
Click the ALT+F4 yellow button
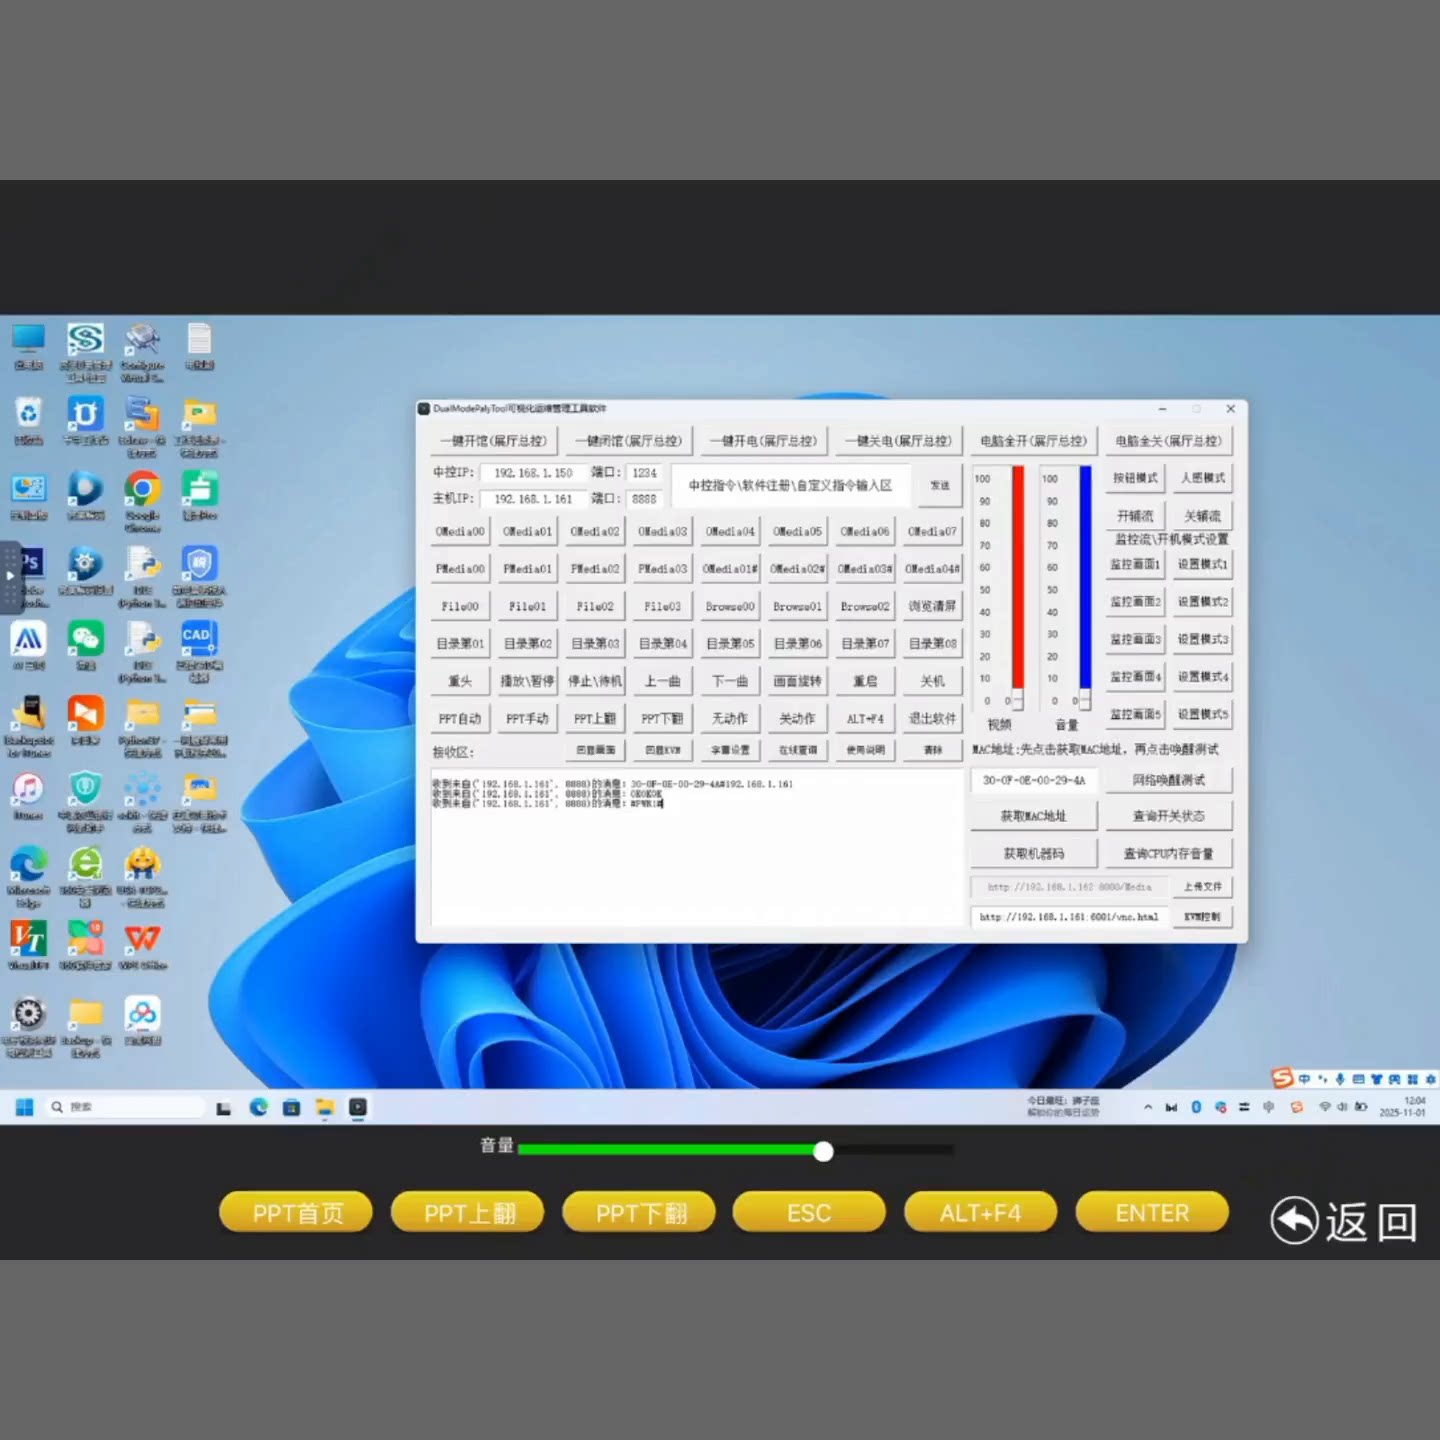point(980,1213)
